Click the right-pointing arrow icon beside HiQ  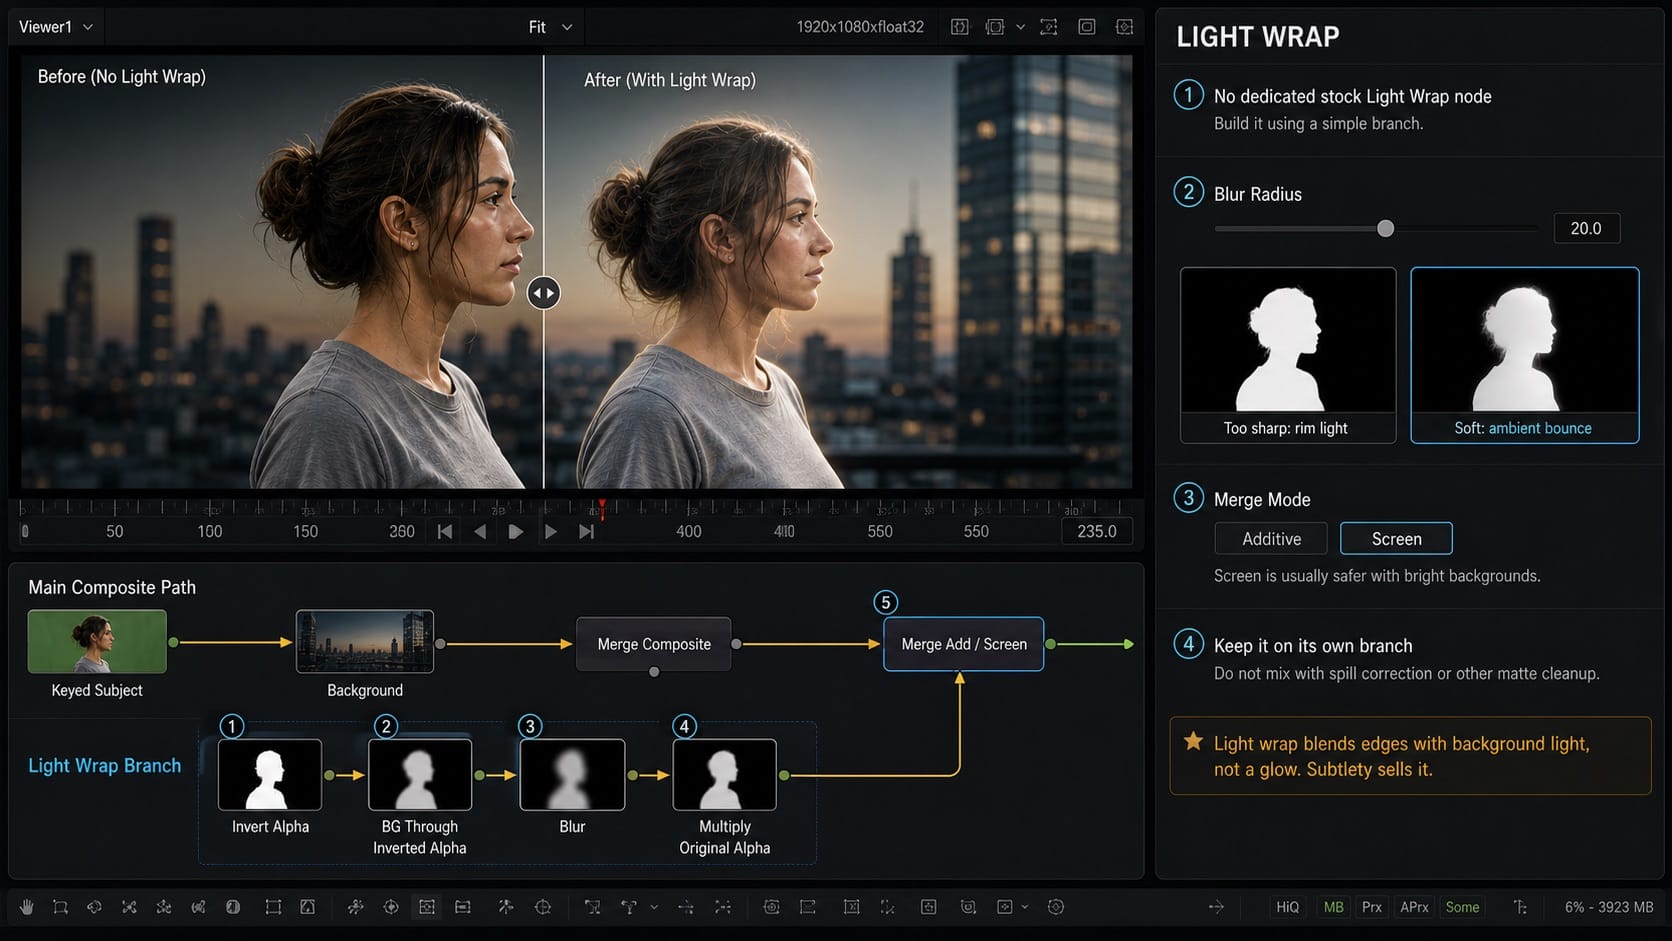coord(1216,907)
